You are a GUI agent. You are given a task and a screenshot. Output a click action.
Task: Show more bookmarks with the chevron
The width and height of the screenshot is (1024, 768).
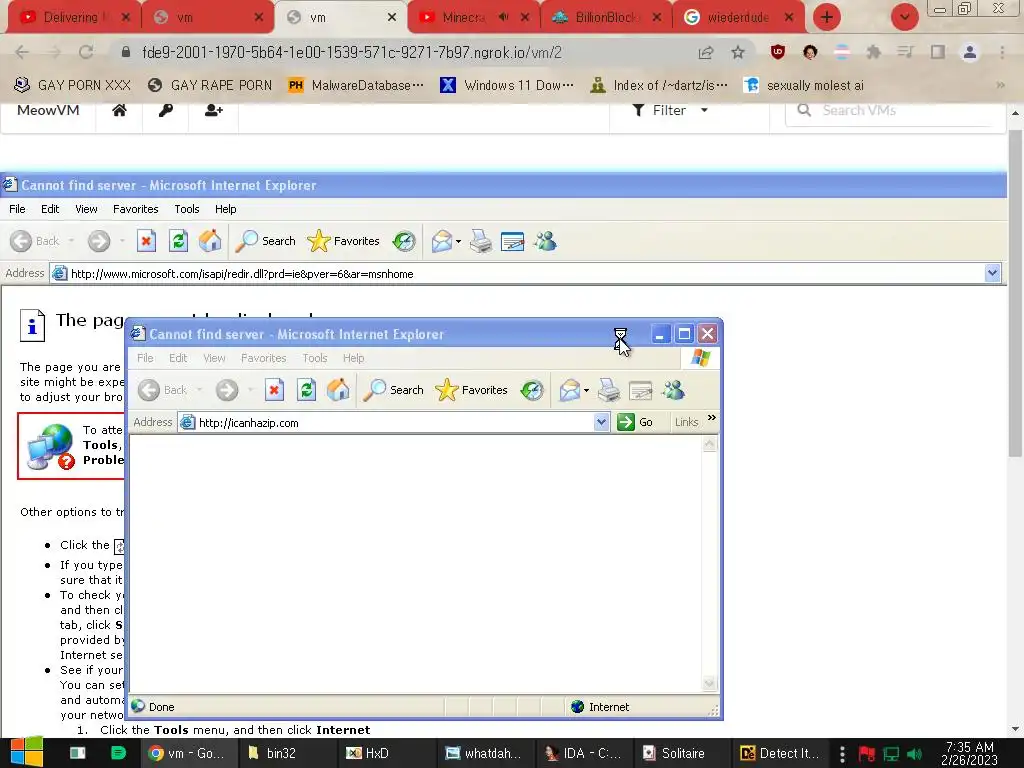[x=1000, y=86]
